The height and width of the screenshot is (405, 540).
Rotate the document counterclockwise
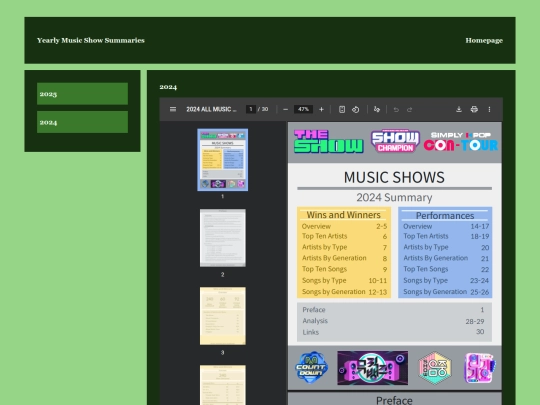coord(356,109)
